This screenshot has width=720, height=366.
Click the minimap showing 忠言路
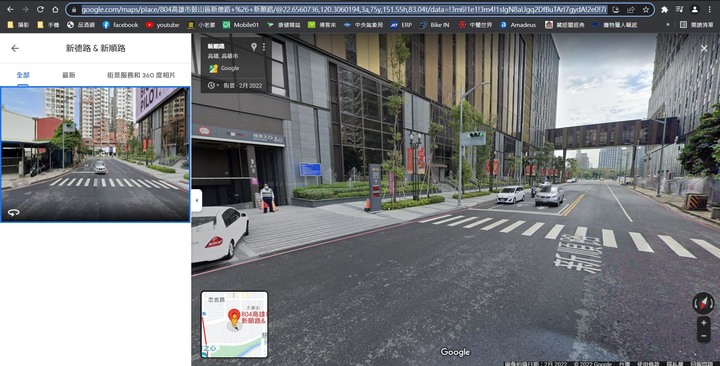pyautogui.click(x=234, y=324)
